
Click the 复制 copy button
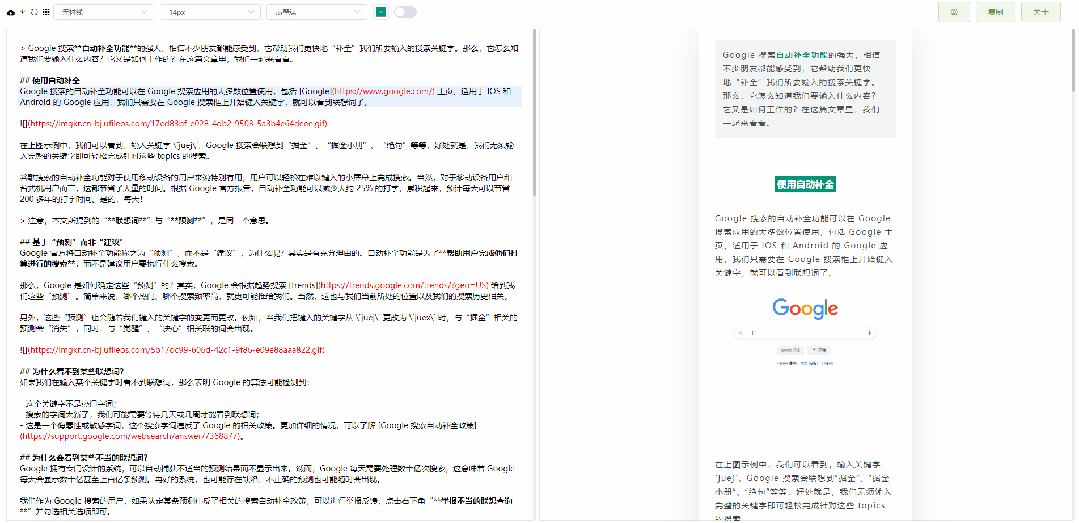point(994,12)
